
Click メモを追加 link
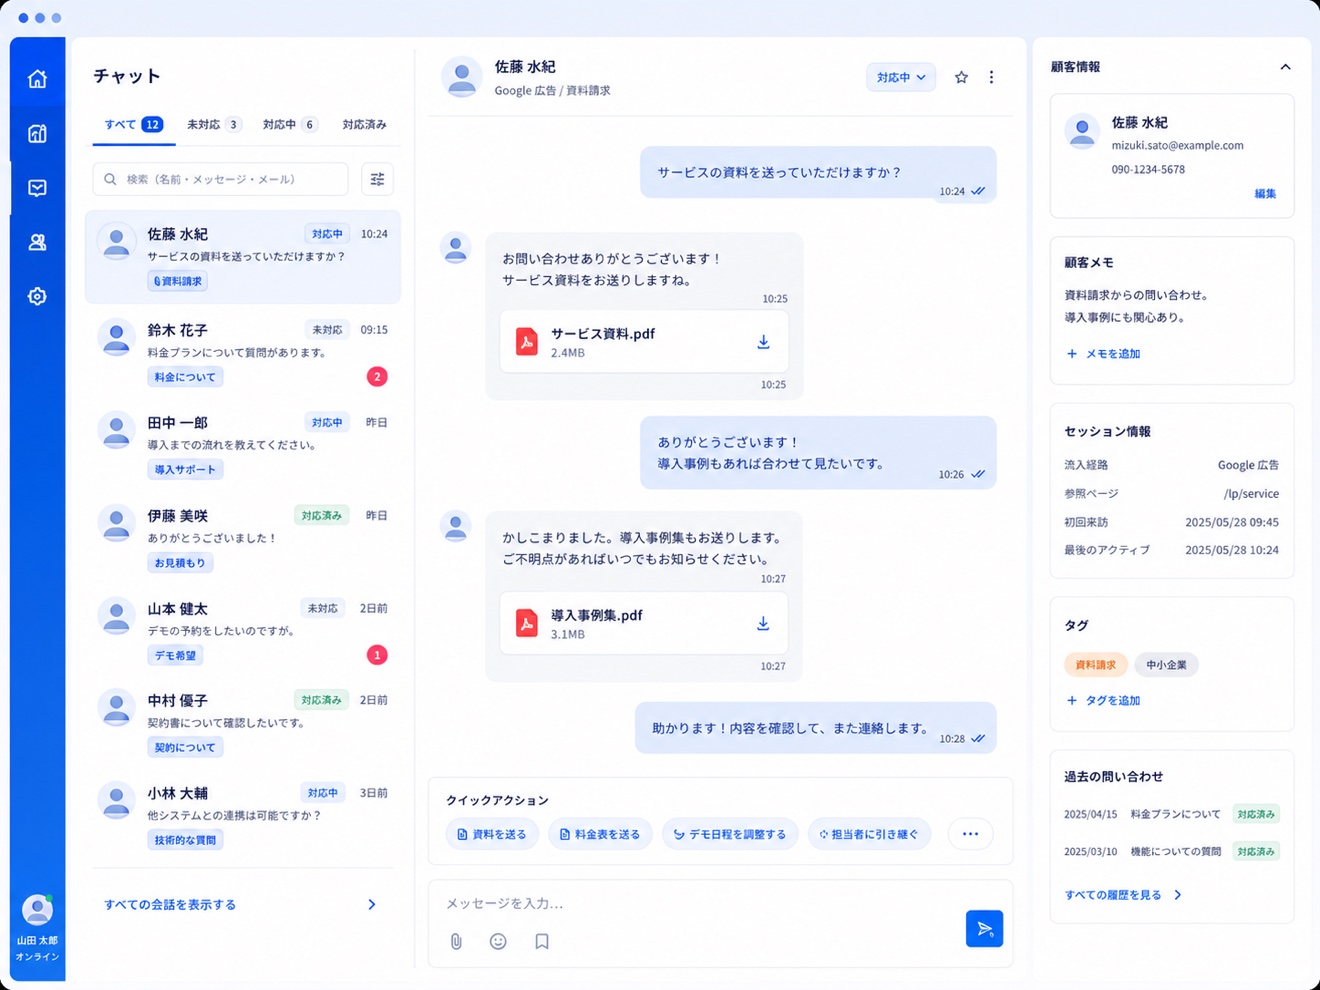pos(1103,354)
